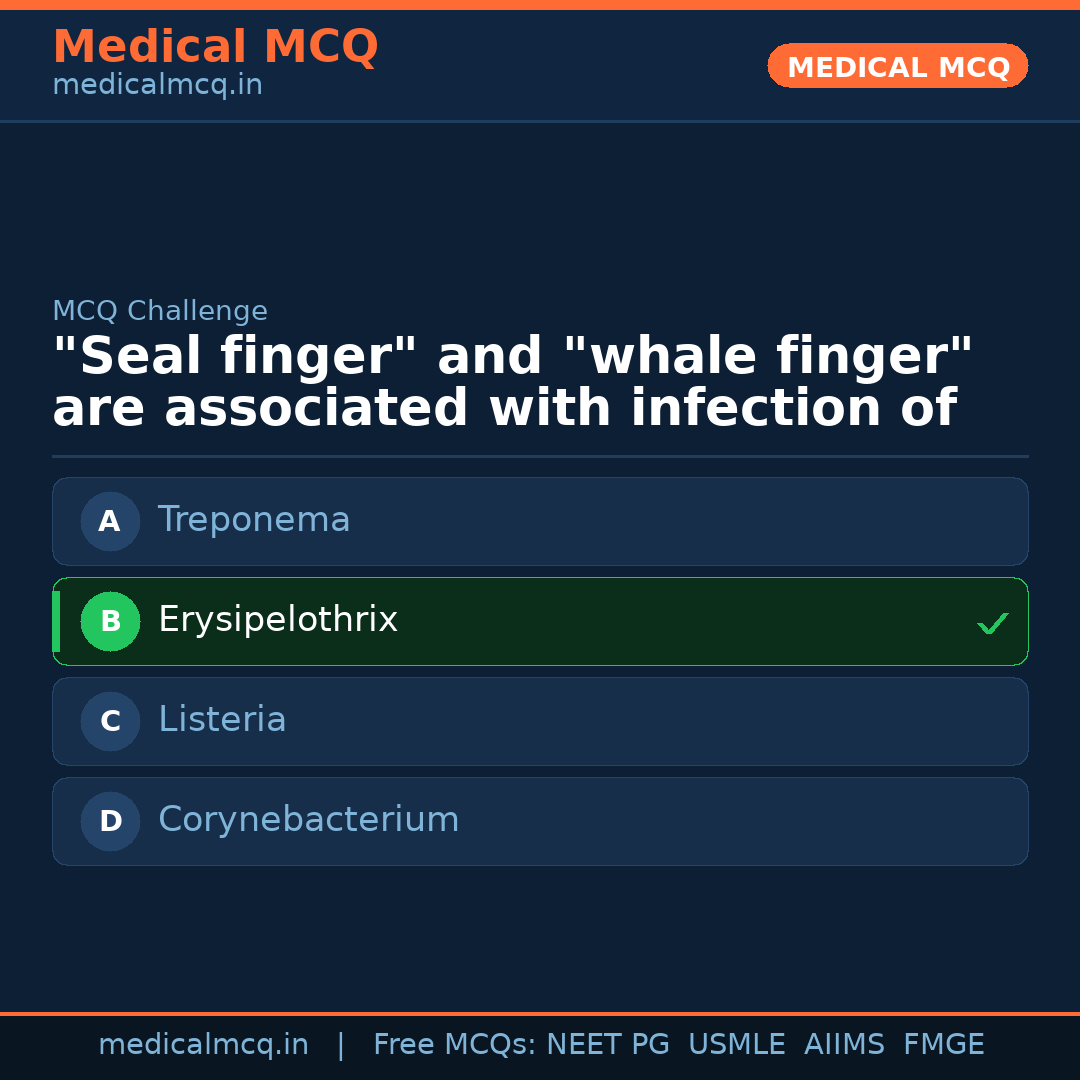Click the Seal finger question text

click(x=512, y=383)
